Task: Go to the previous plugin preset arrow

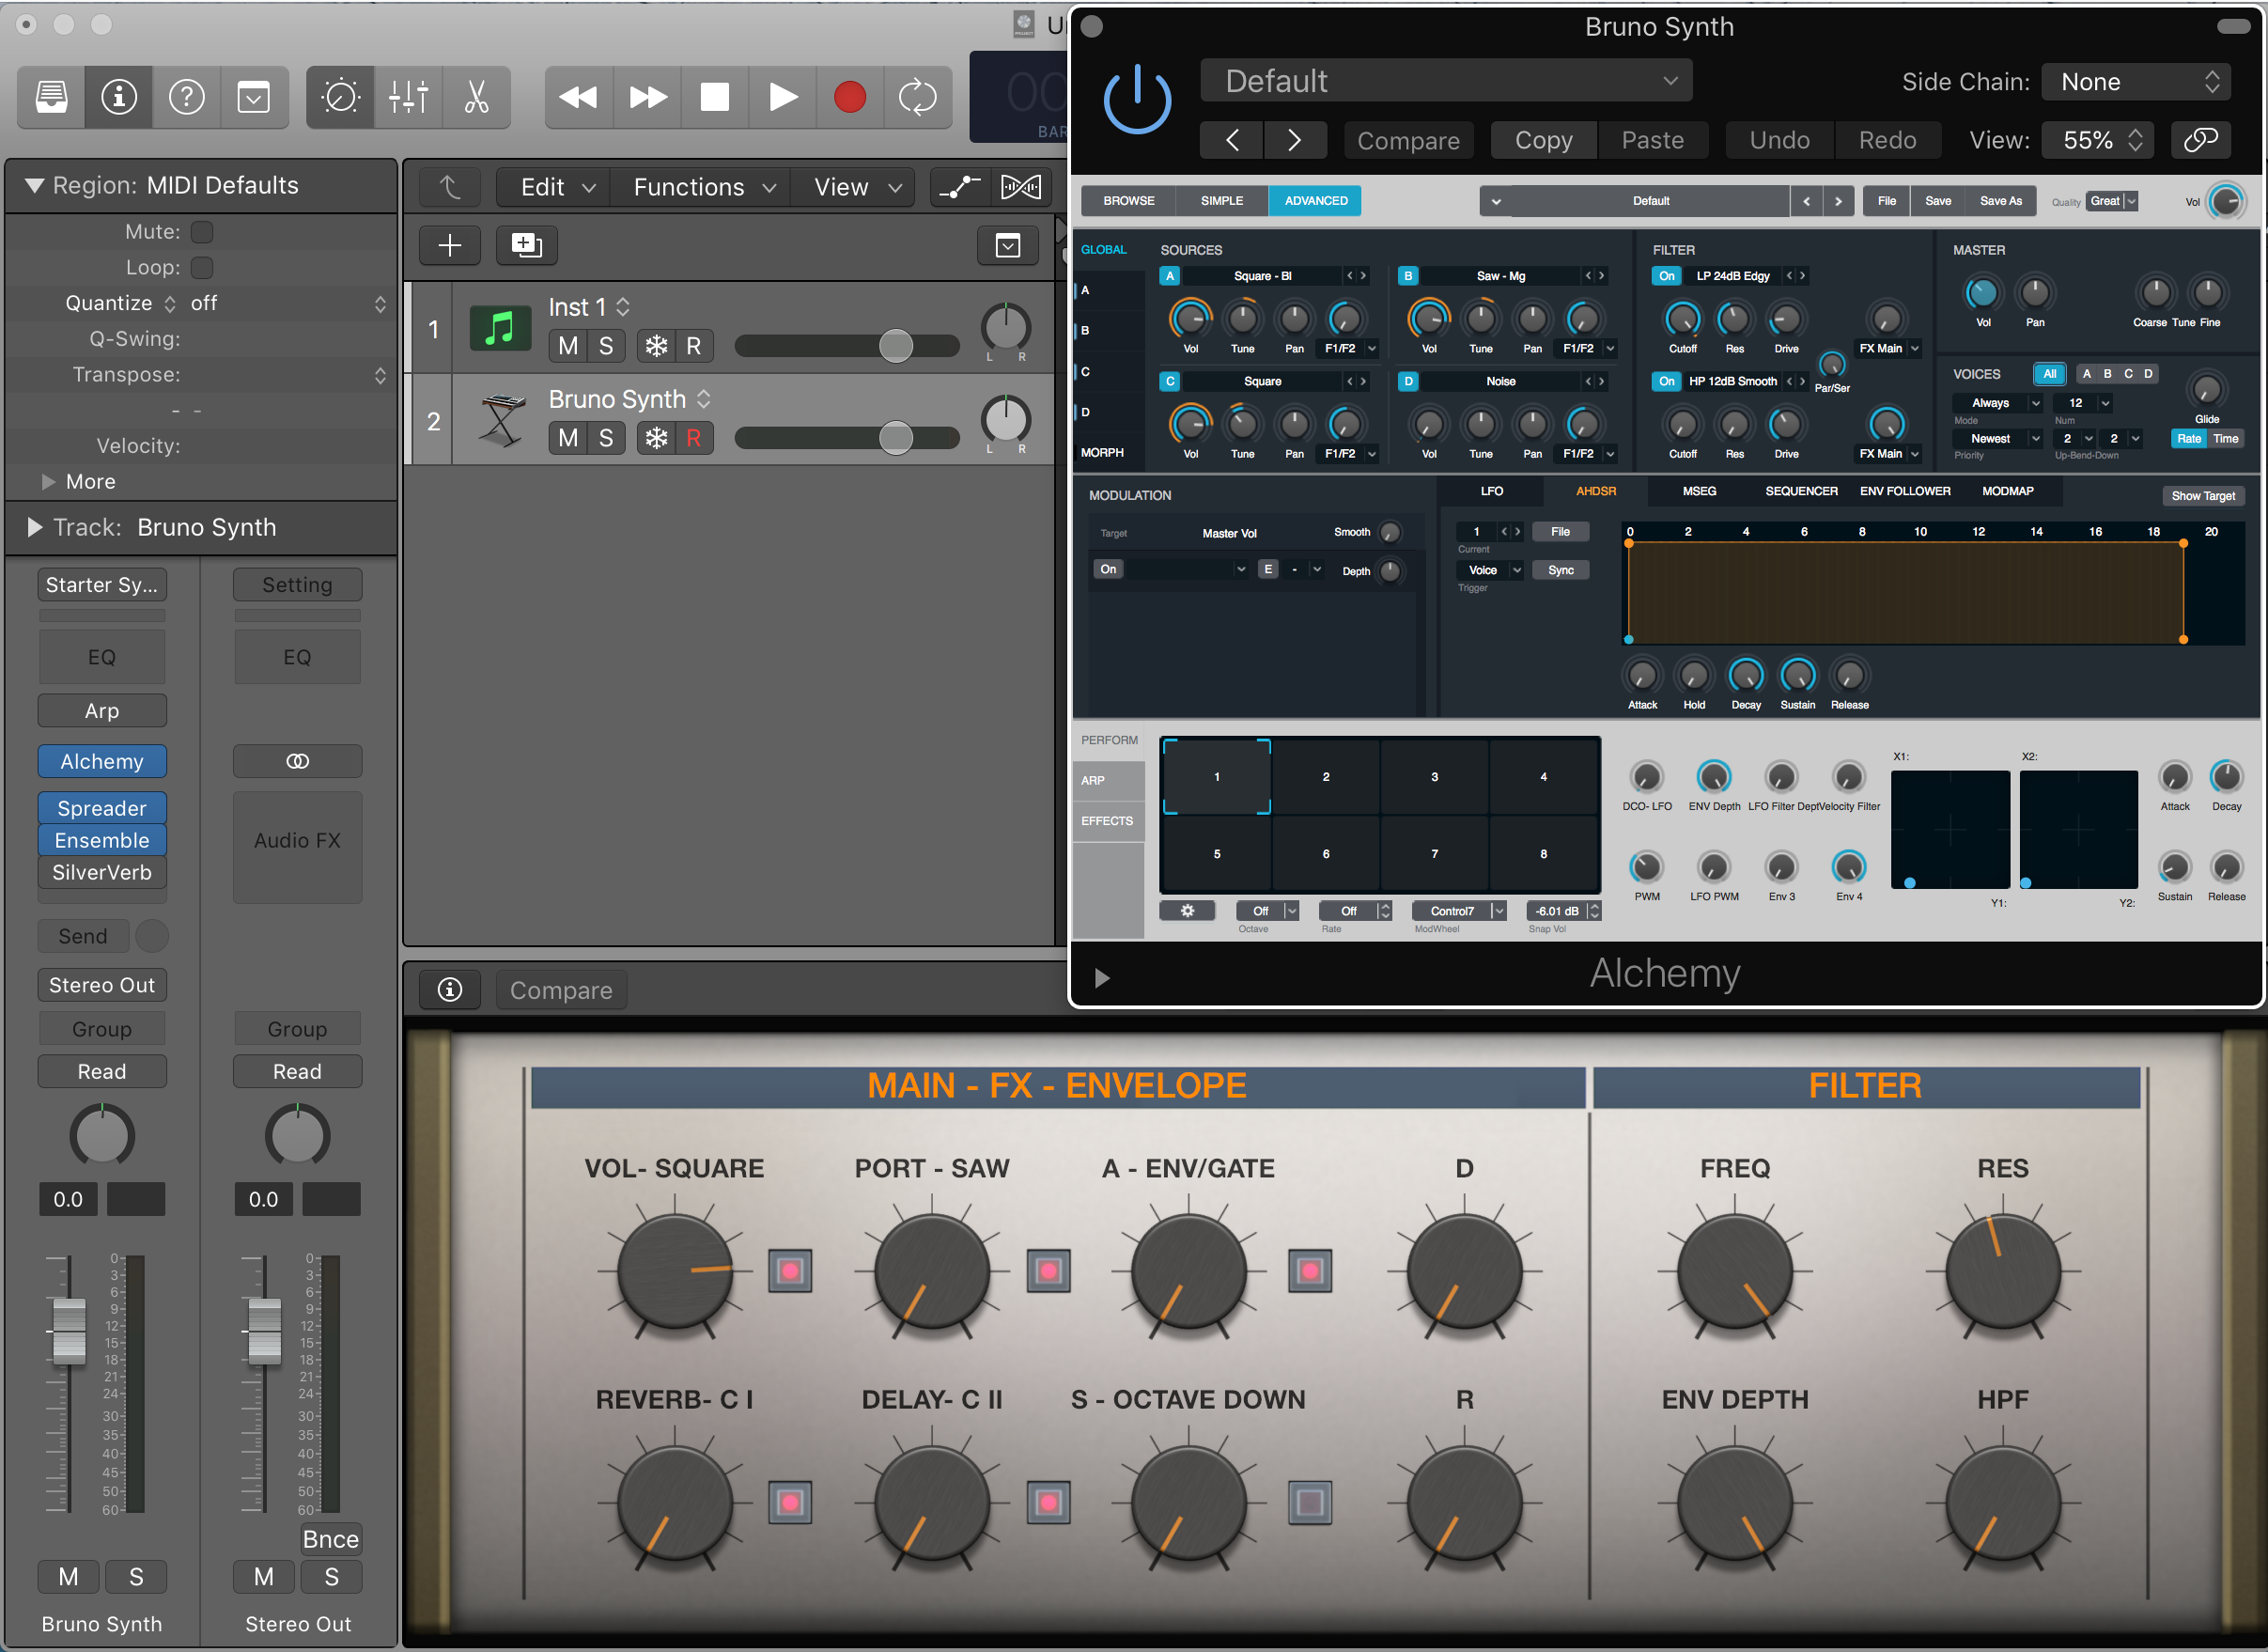Action: [1232, 140]
